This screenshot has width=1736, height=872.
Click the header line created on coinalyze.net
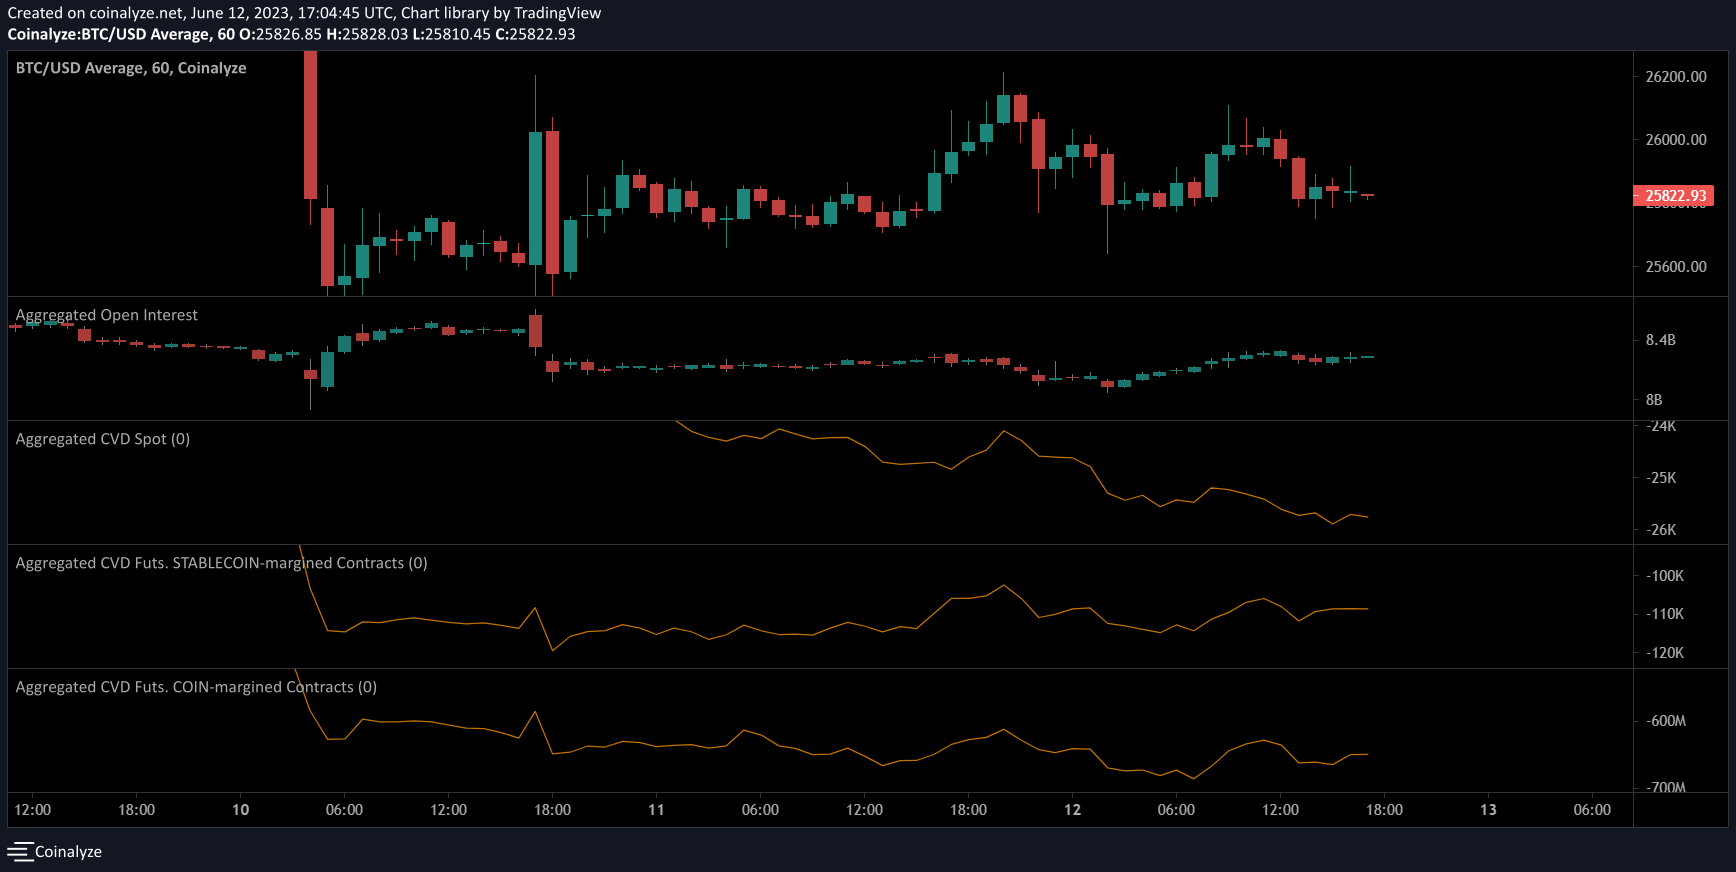(304, 13)
